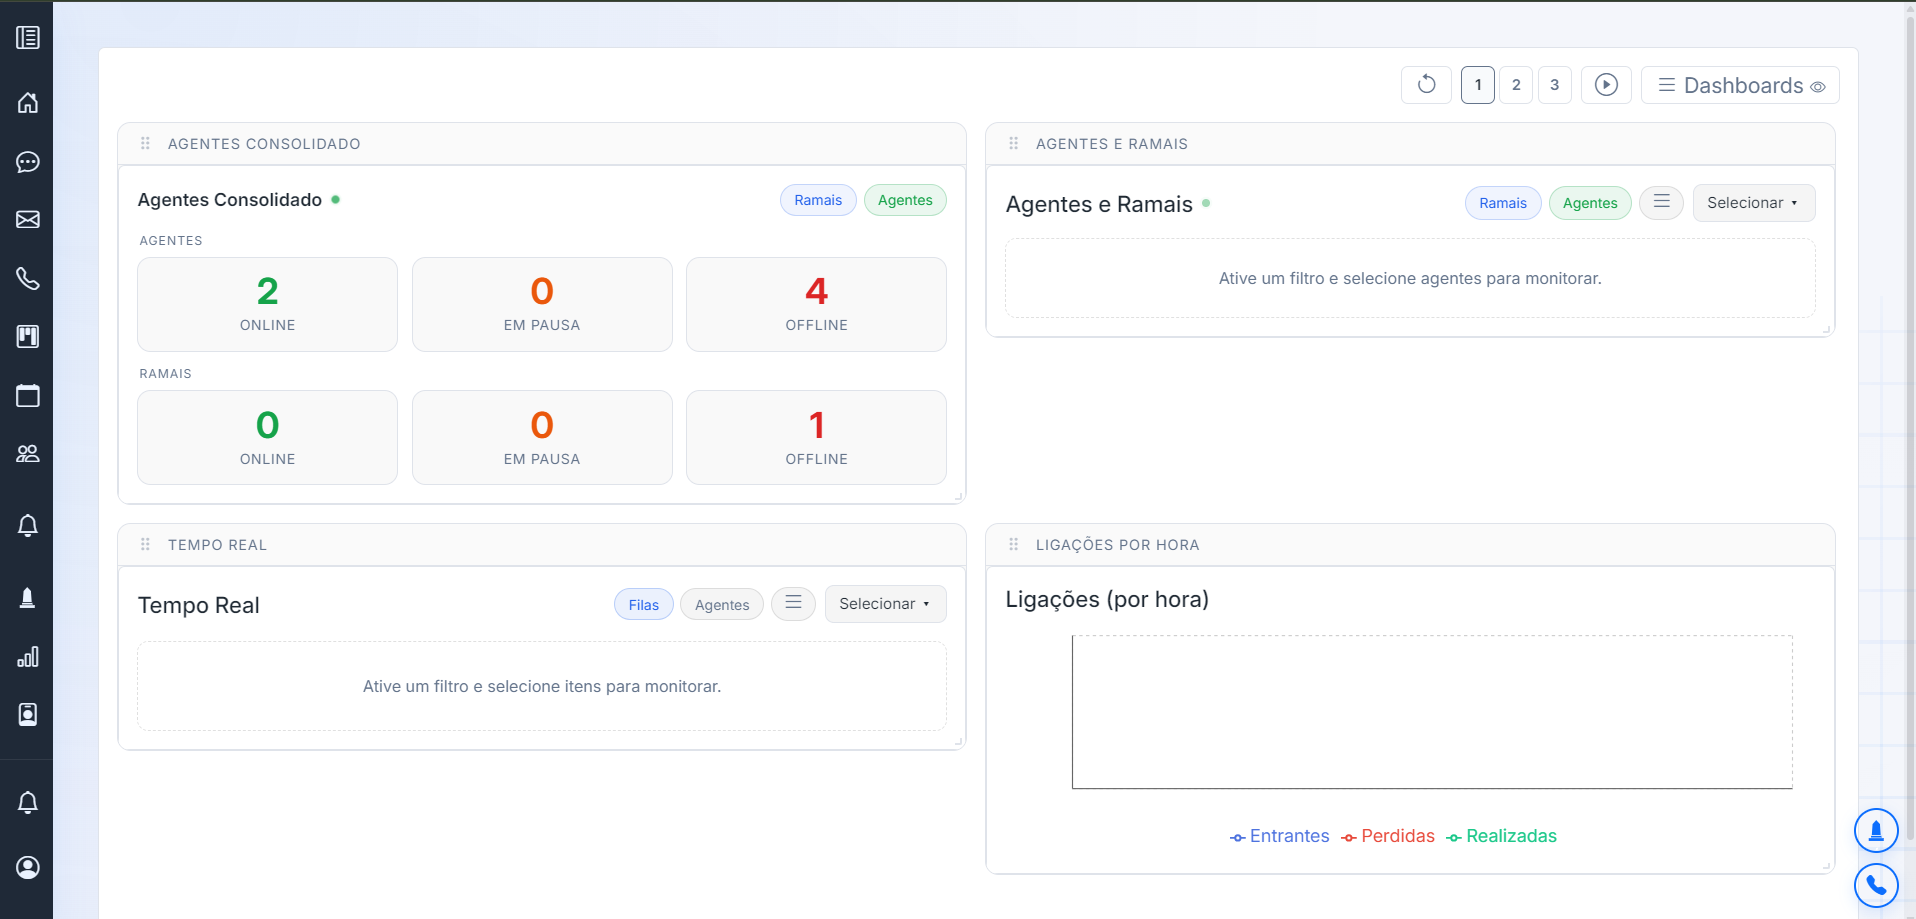This screenshot has width=1916, height=919.
Task: Open the Dashboards menu
Action: pyautogui.click(x=1740, y=85)
